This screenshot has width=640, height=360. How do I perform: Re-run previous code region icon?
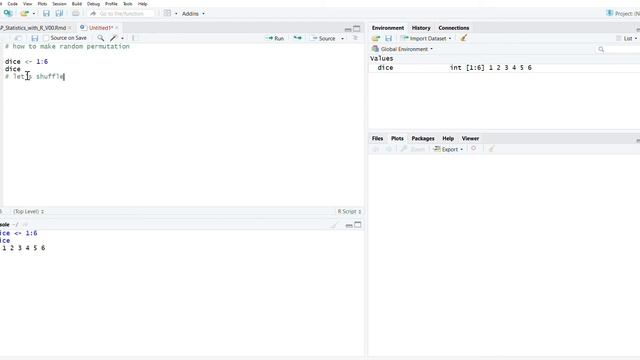point(298,38)
